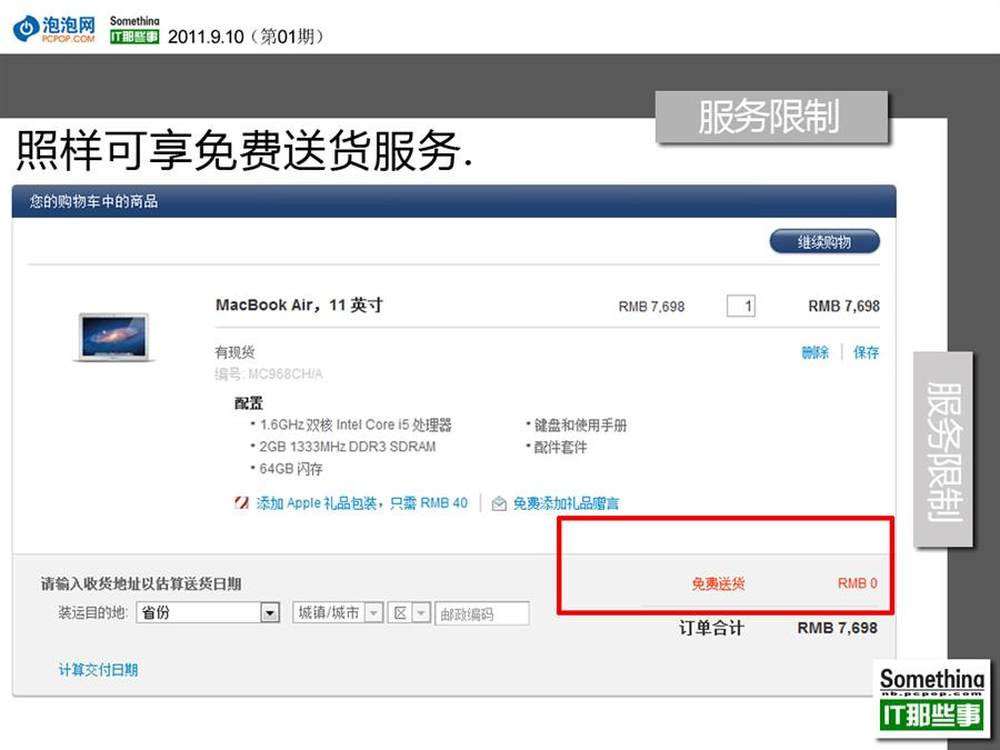Click the 邮政编码 postal code field

pos(482,614)
